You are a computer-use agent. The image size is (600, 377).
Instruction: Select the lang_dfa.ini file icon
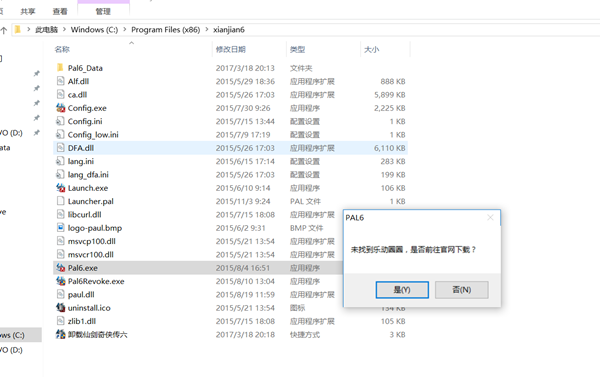click(60, 175)
